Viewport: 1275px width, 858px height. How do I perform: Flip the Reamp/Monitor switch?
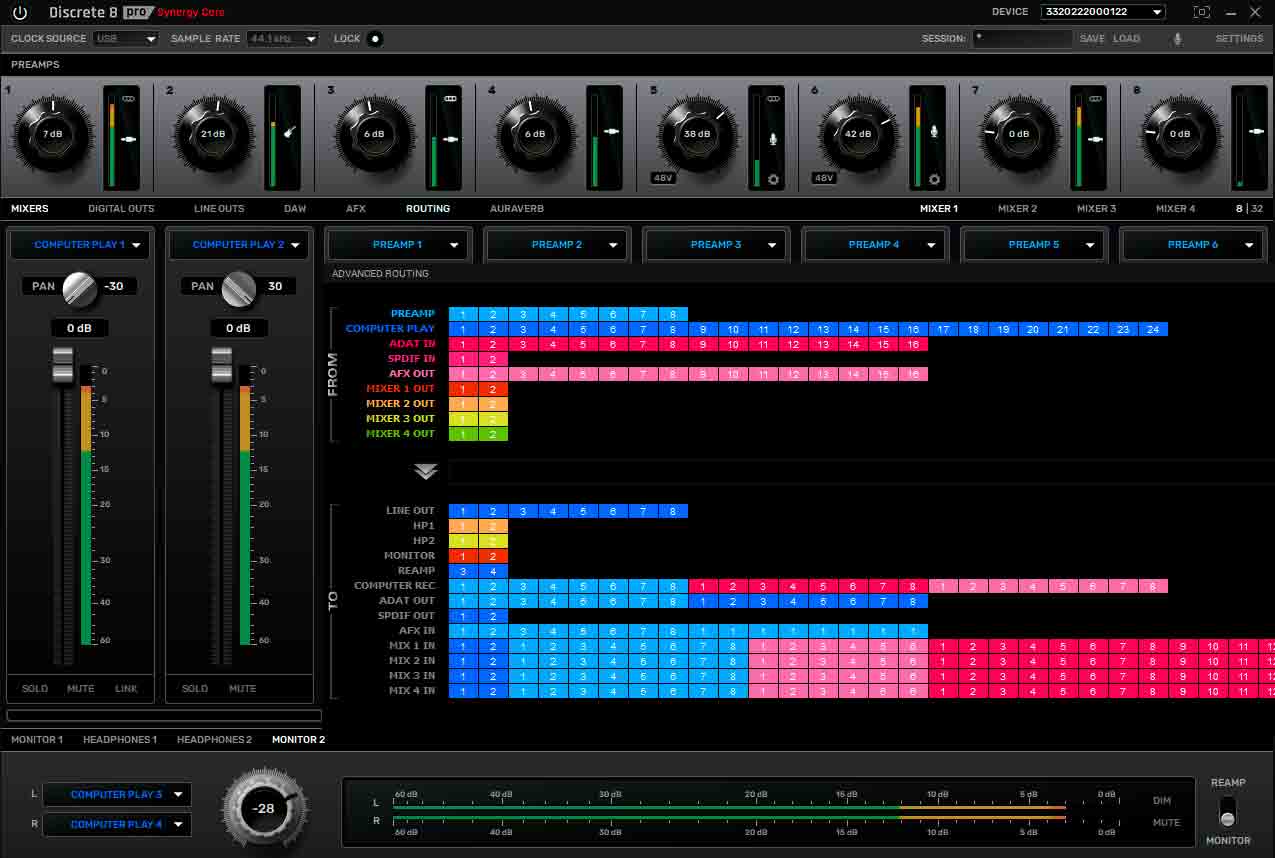pyautogui.click(x=1227, y=811)
